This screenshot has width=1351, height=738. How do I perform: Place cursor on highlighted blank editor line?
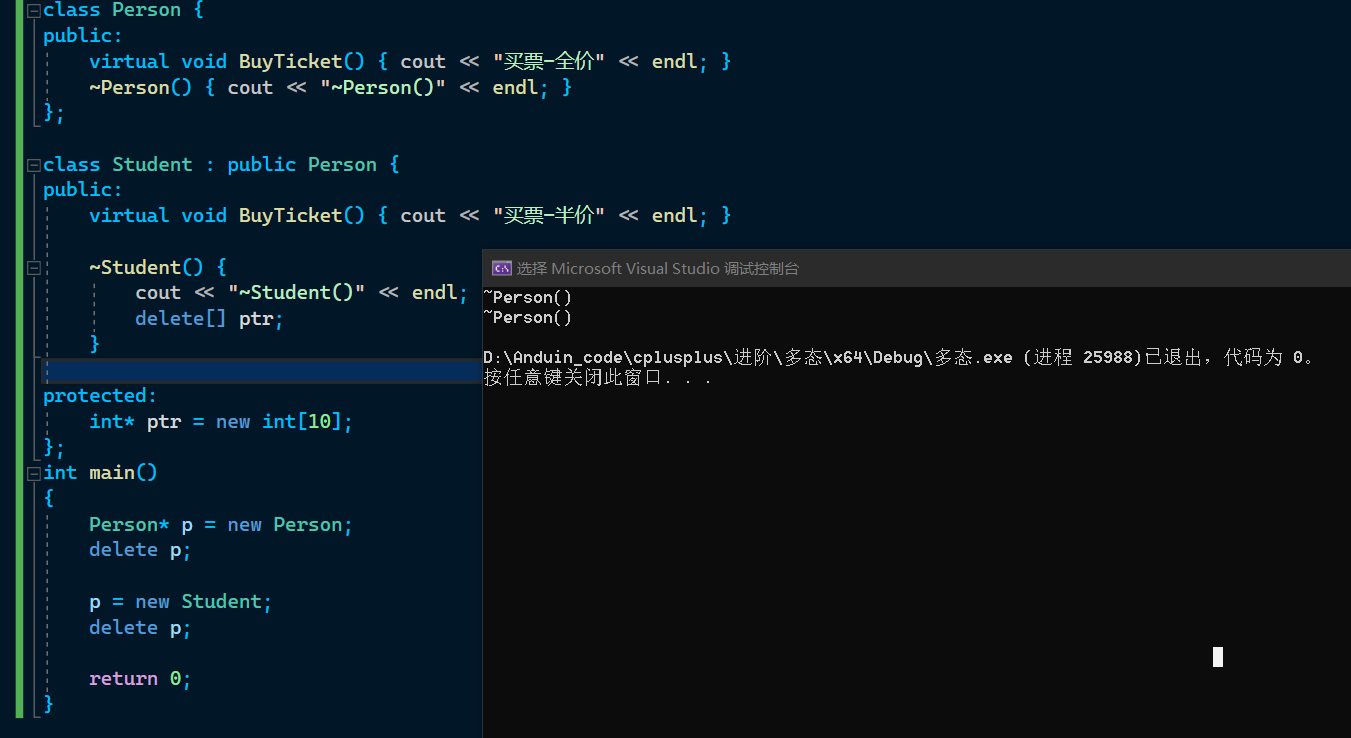pyautogui.click(x=261, y=370)
